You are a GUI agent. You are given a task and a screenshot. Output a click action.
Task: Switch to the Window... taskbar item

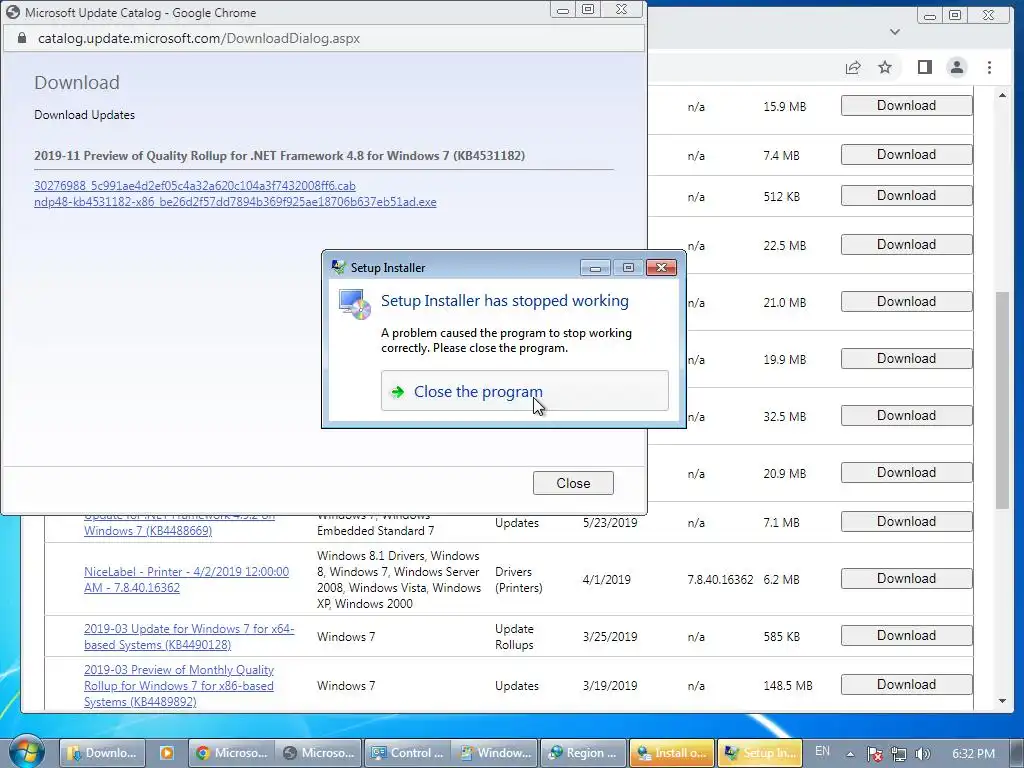494,753
